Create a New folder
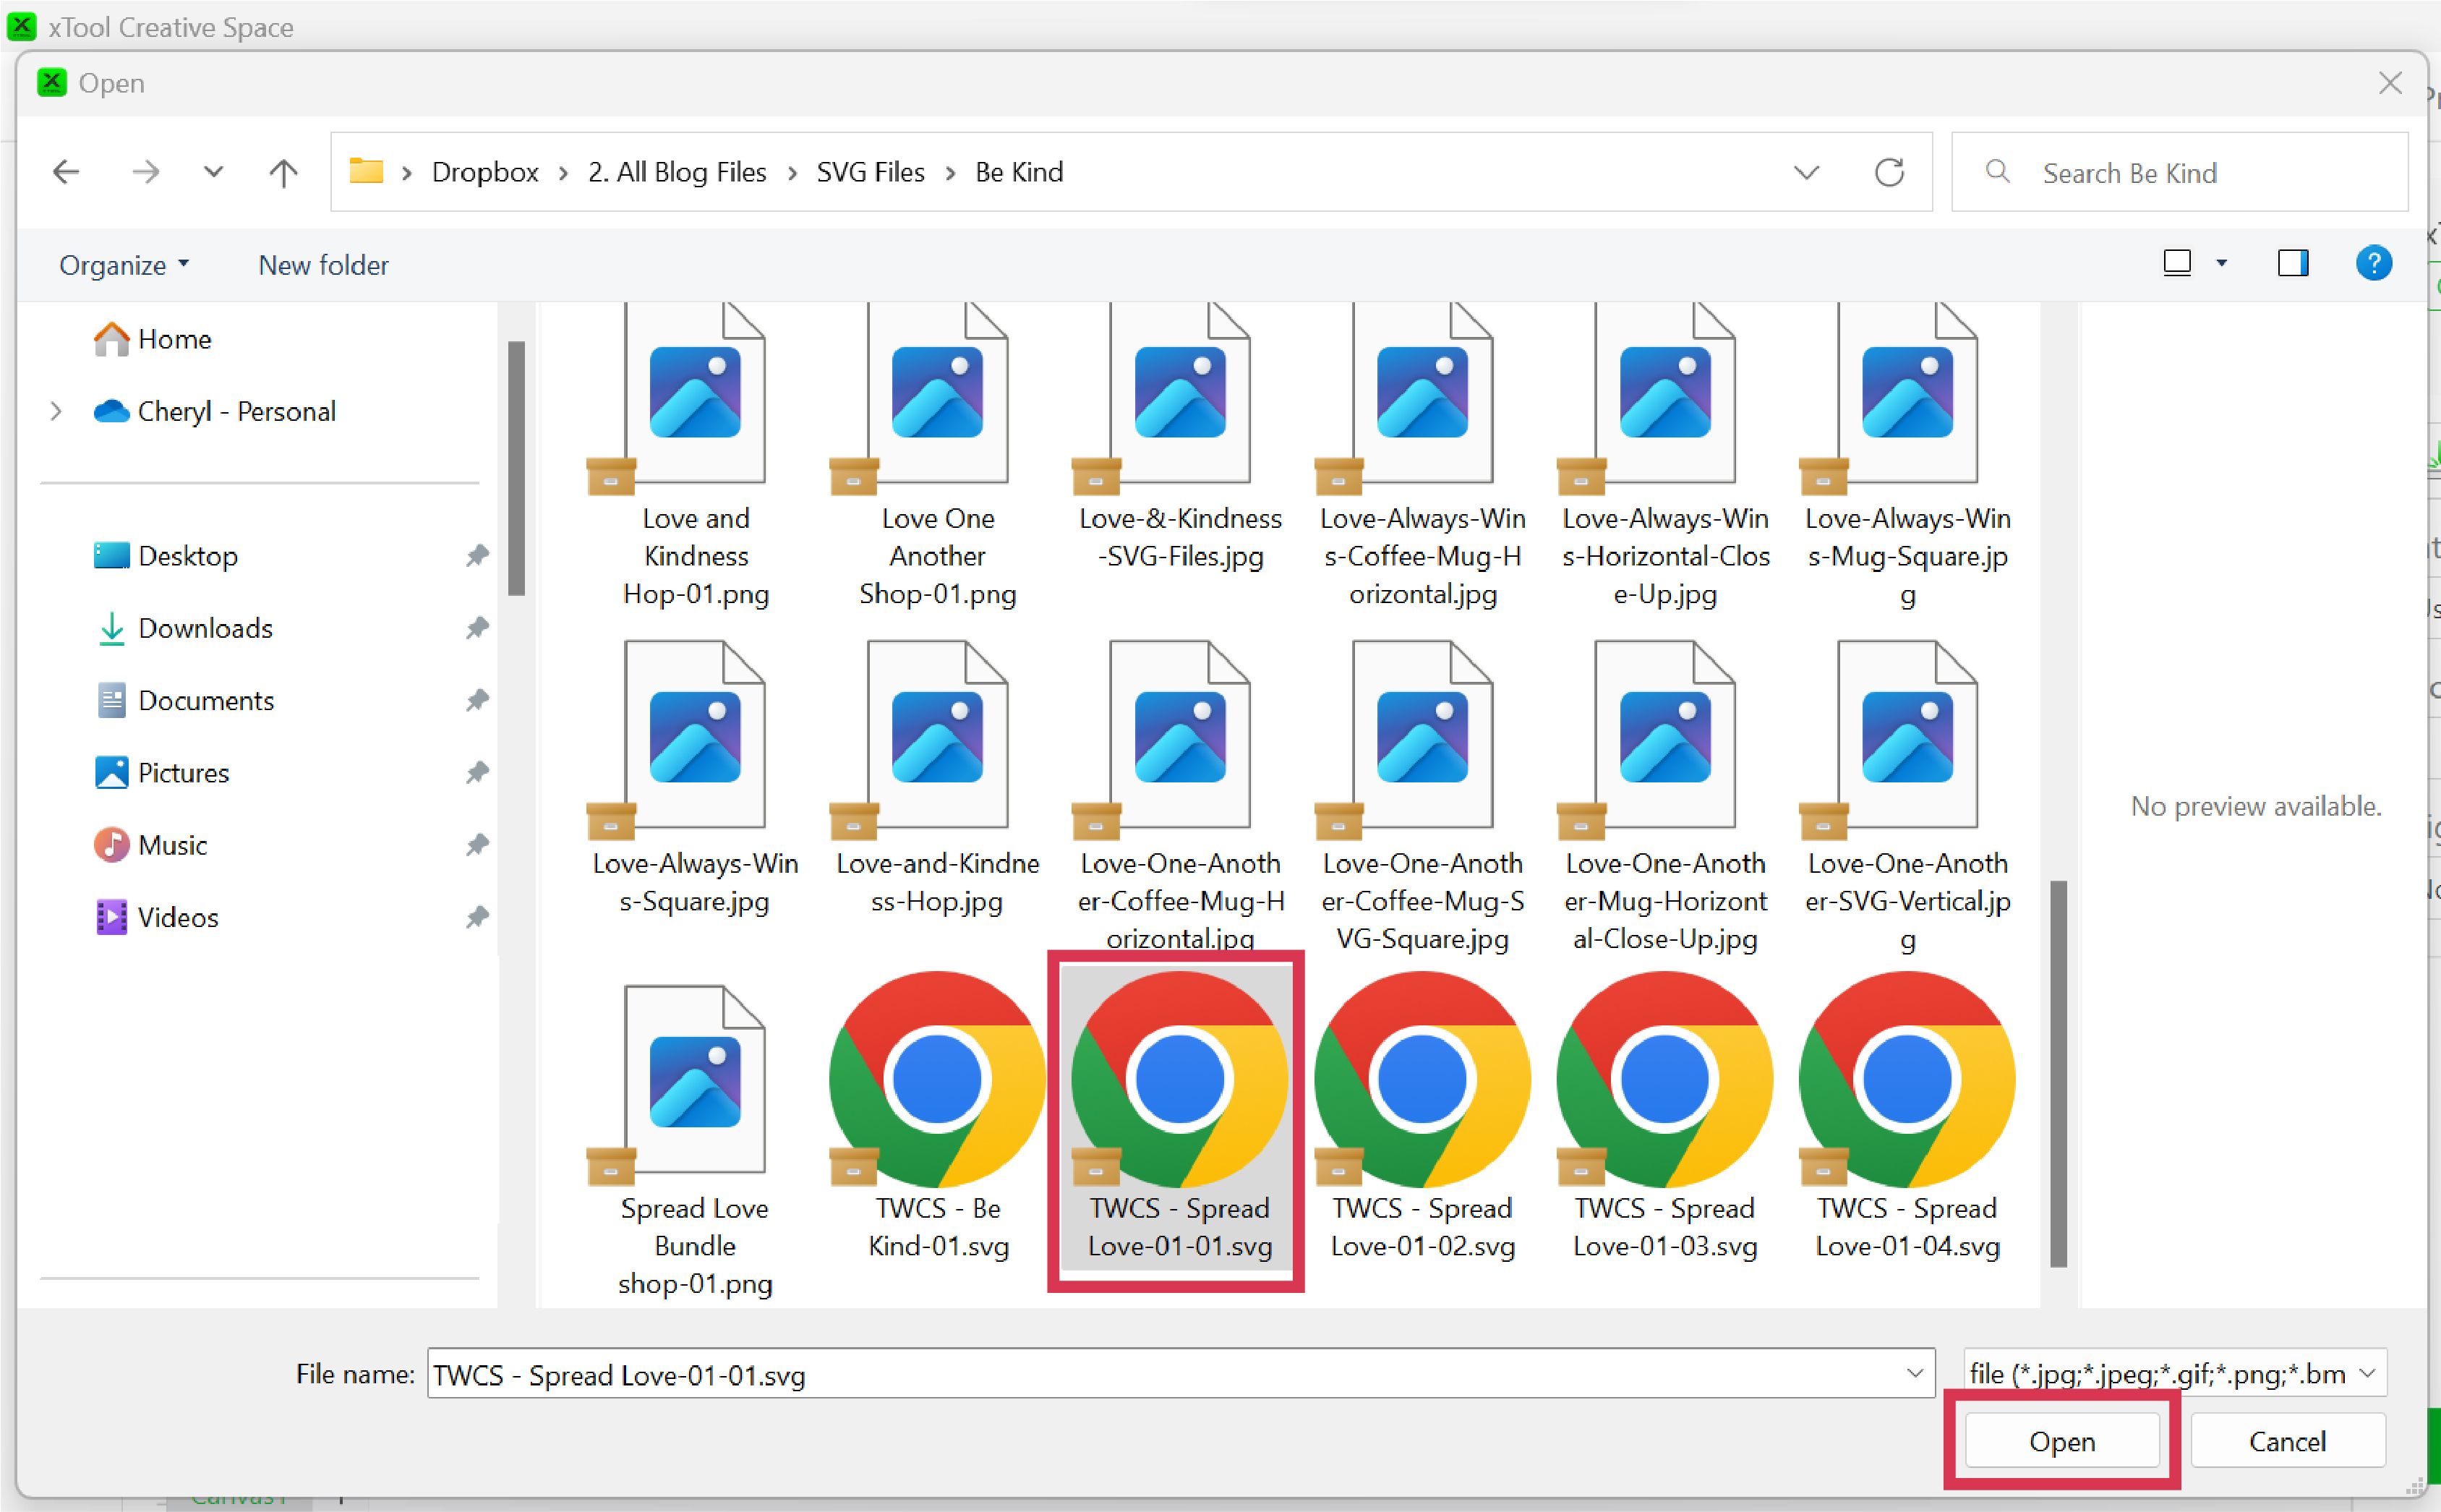Screen dimensions: 2441x1512 pos(323,265)
